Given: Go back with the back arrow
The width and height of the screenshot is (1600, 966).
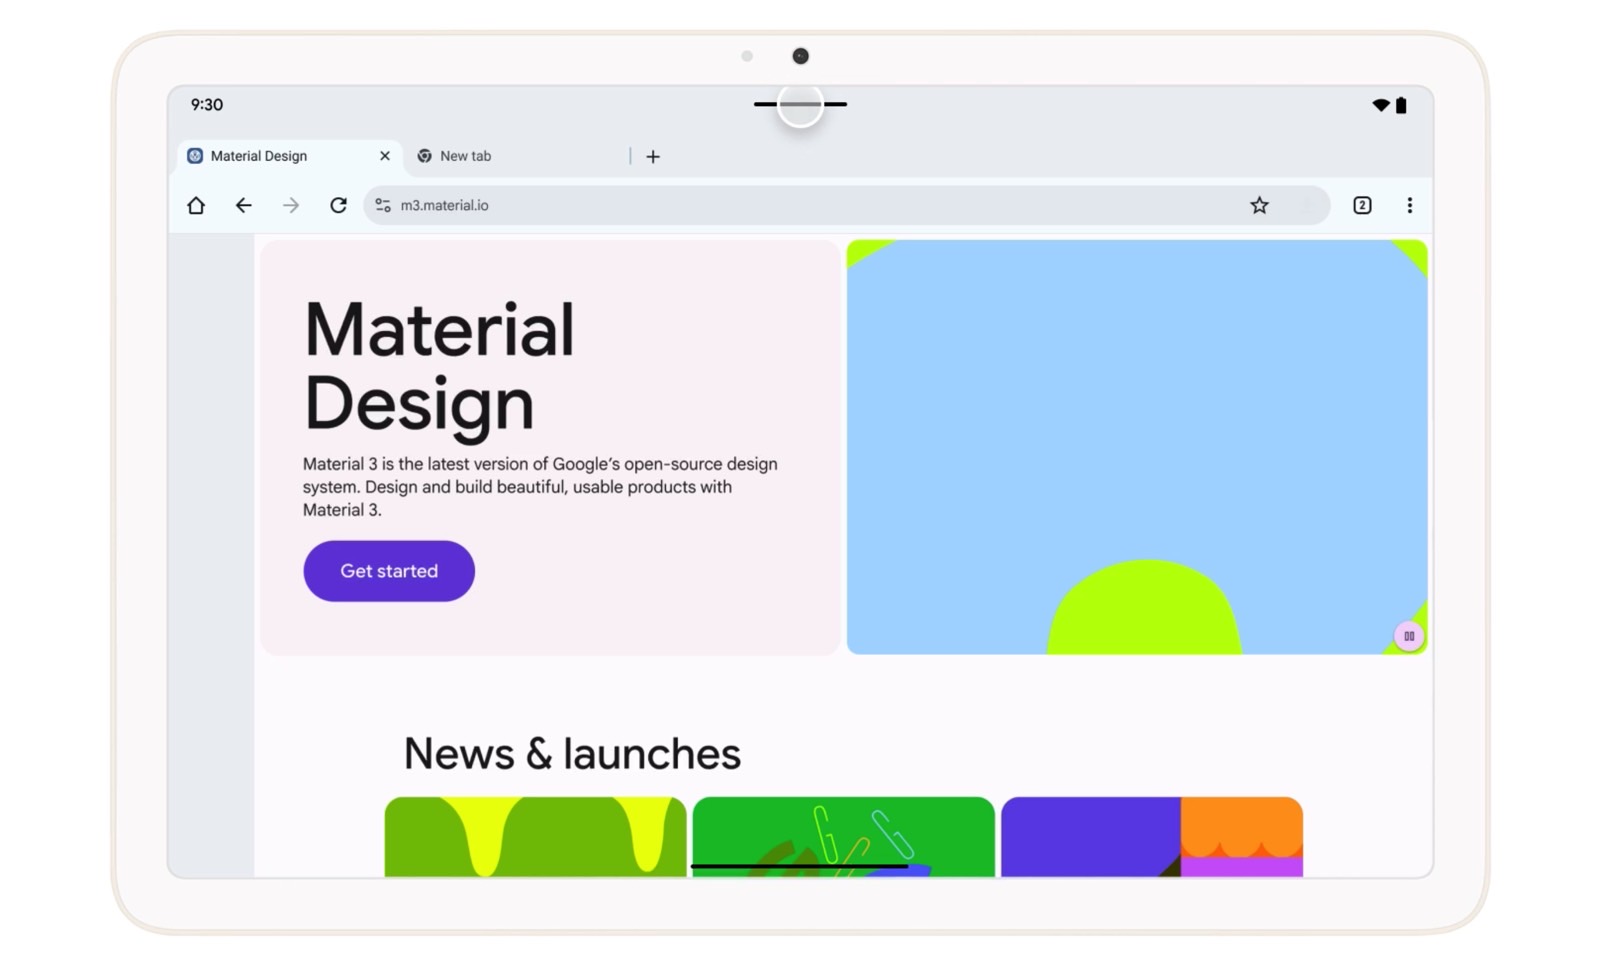Looking at the screenshot, I should click(x=243, y=205).
